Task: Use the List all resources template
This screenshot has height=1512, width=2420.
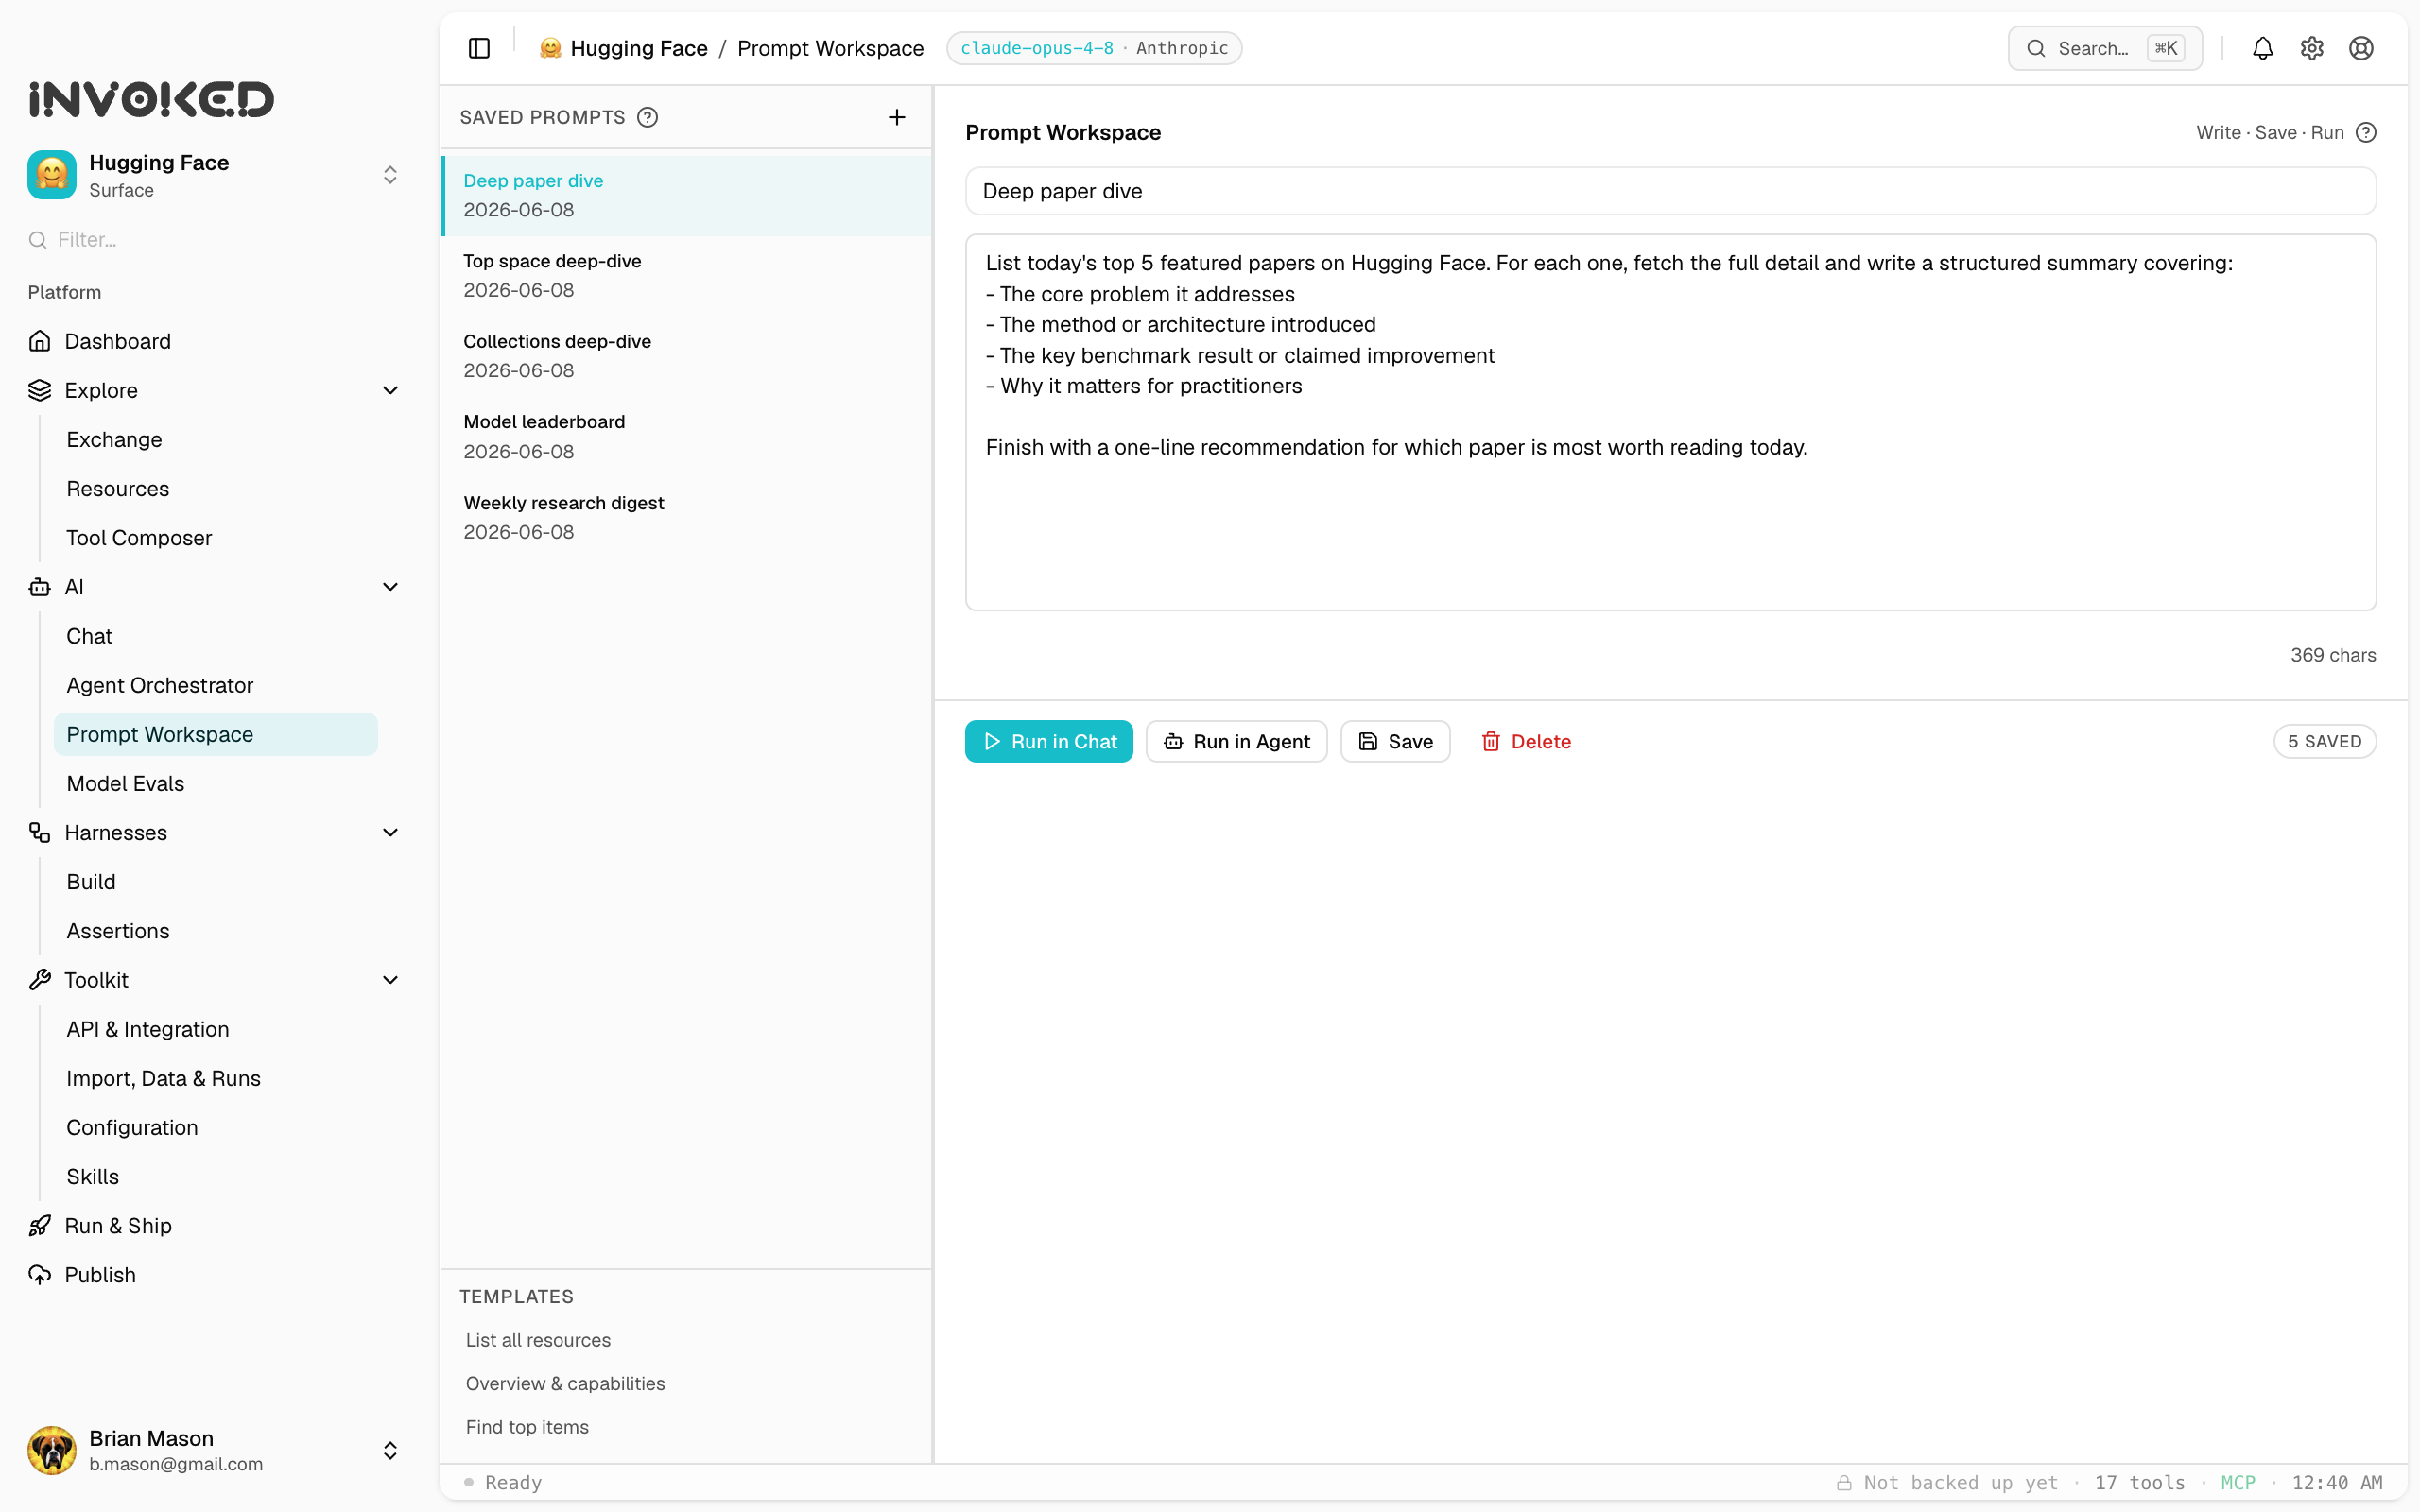Action: click(x=538, y=1340)
